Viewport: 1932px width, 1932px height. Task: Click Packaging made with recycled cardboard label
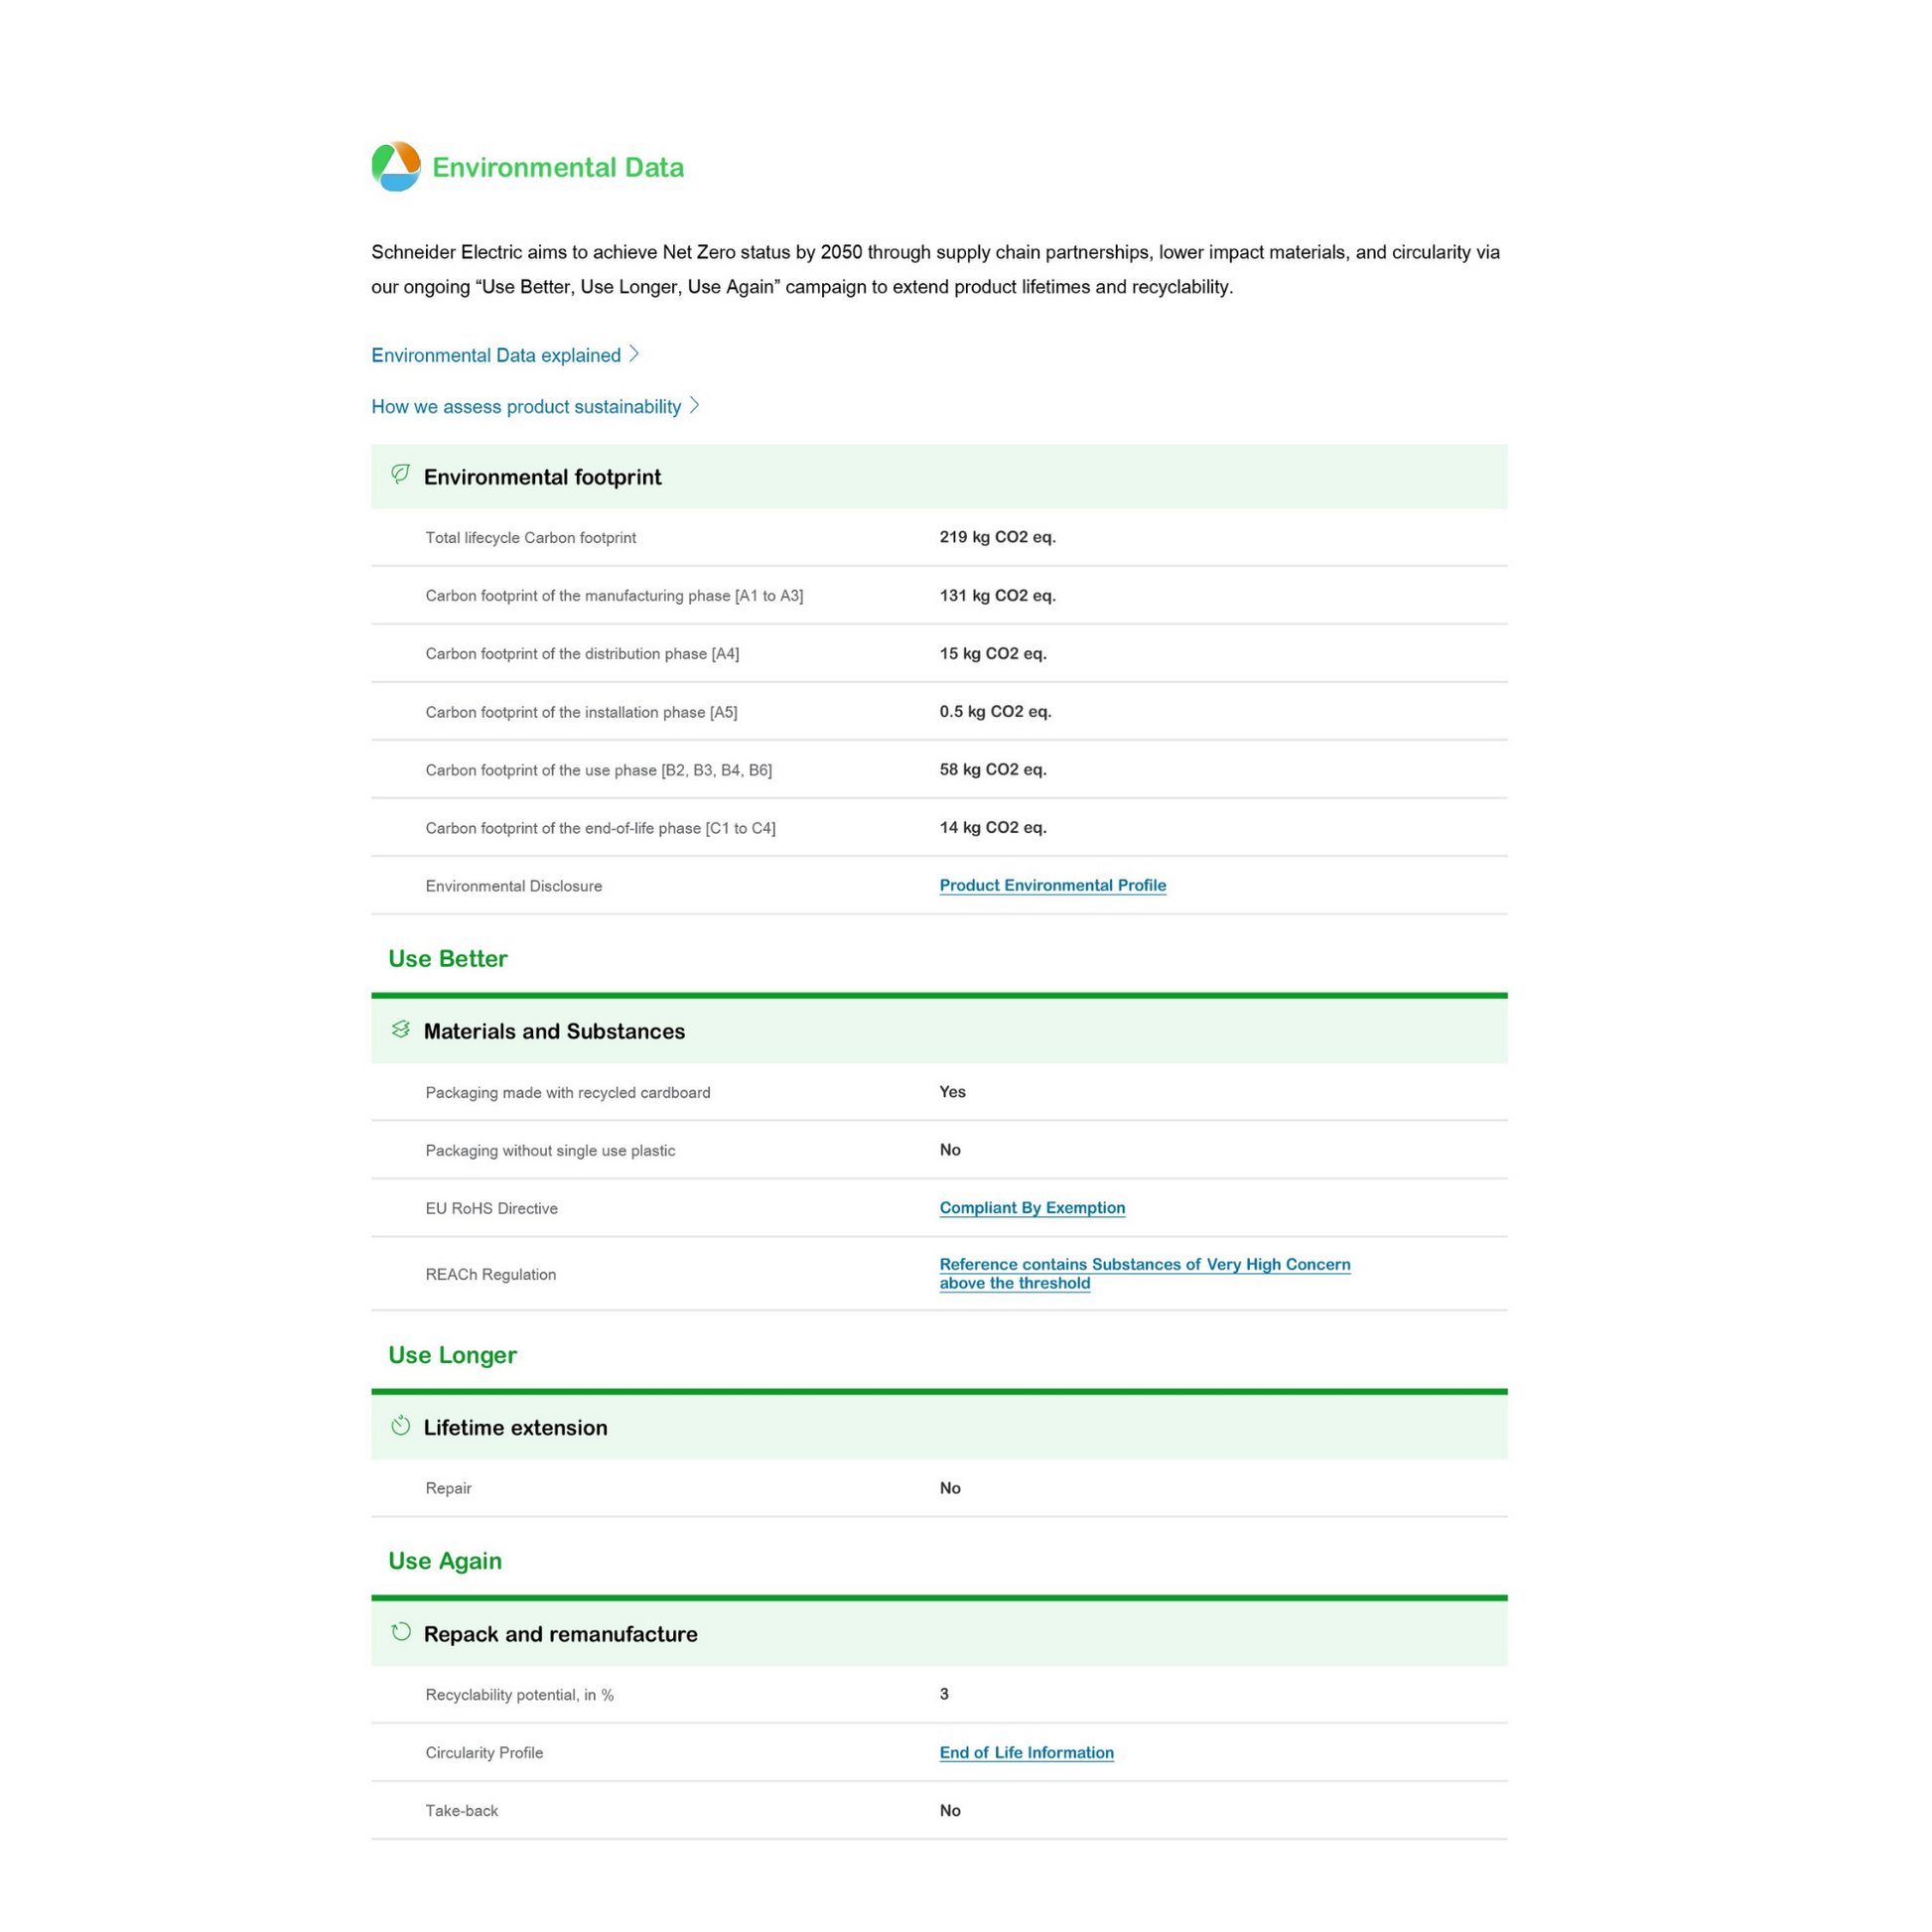(568, 1092)
